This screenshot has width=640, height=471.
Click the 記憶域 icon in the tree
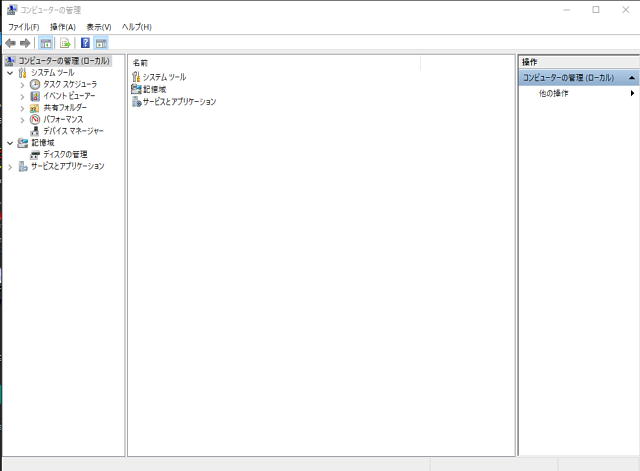(x=23, y=143)
